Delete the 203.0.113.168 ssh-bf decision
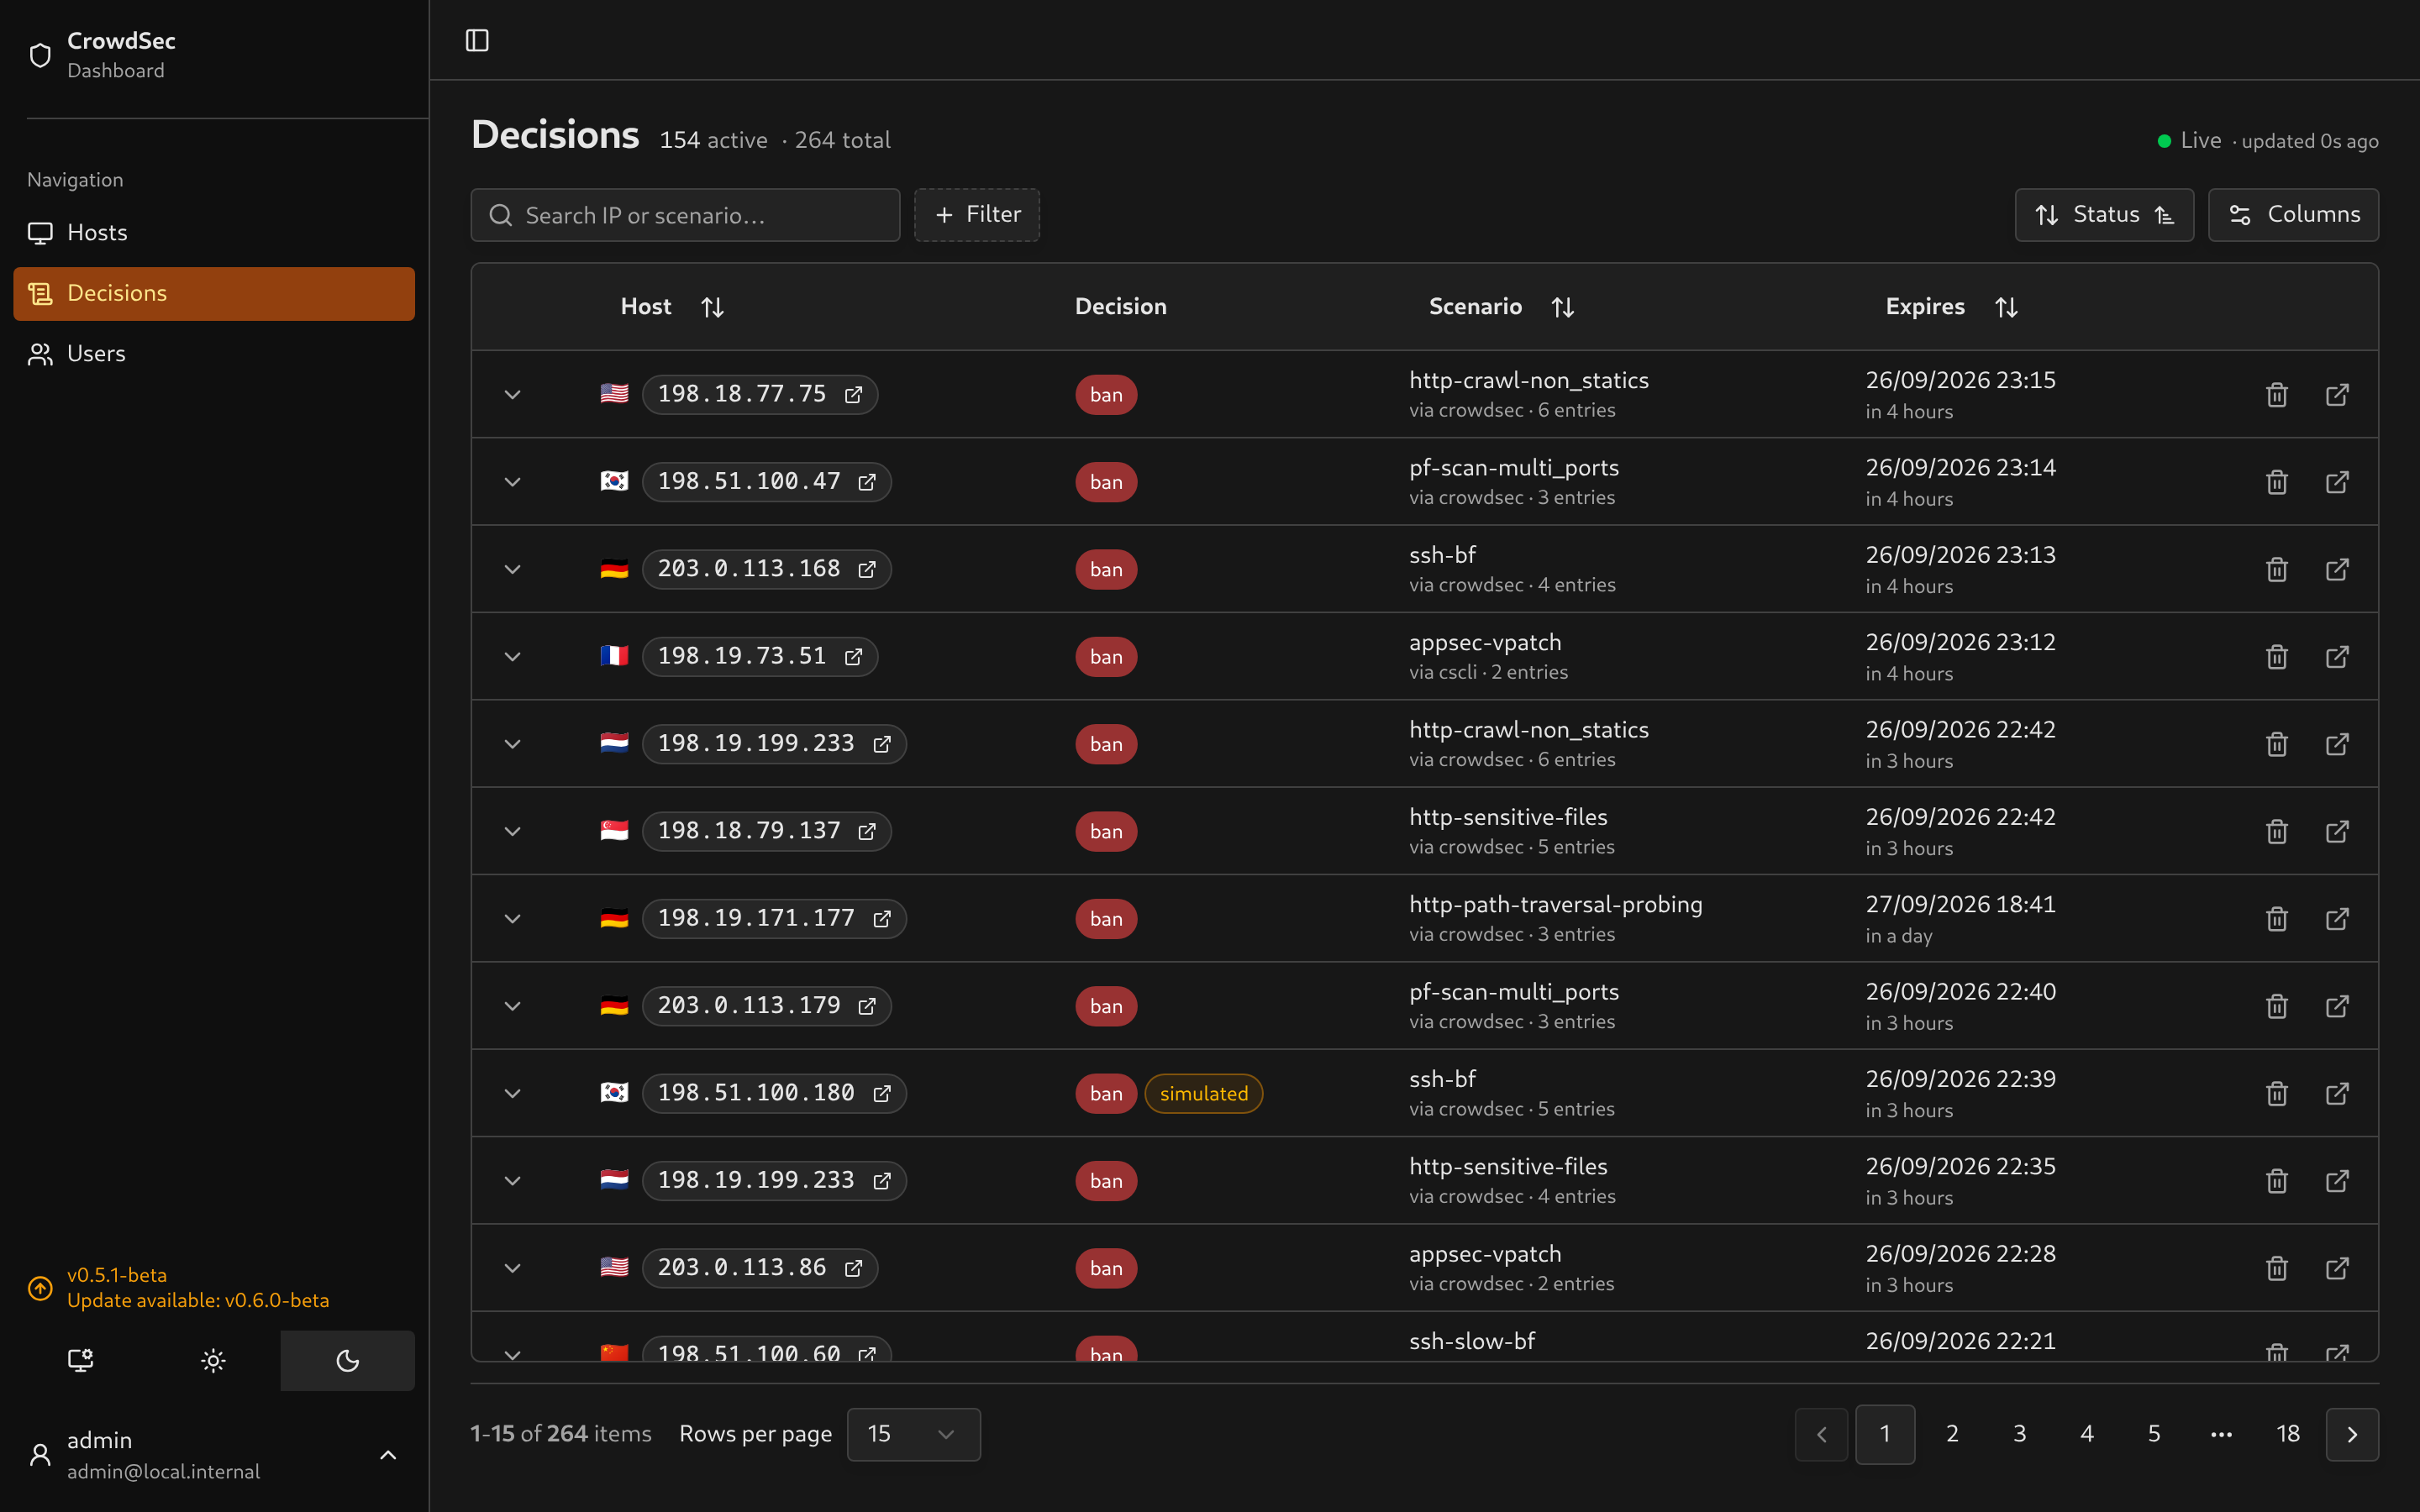 point(2277,569)
